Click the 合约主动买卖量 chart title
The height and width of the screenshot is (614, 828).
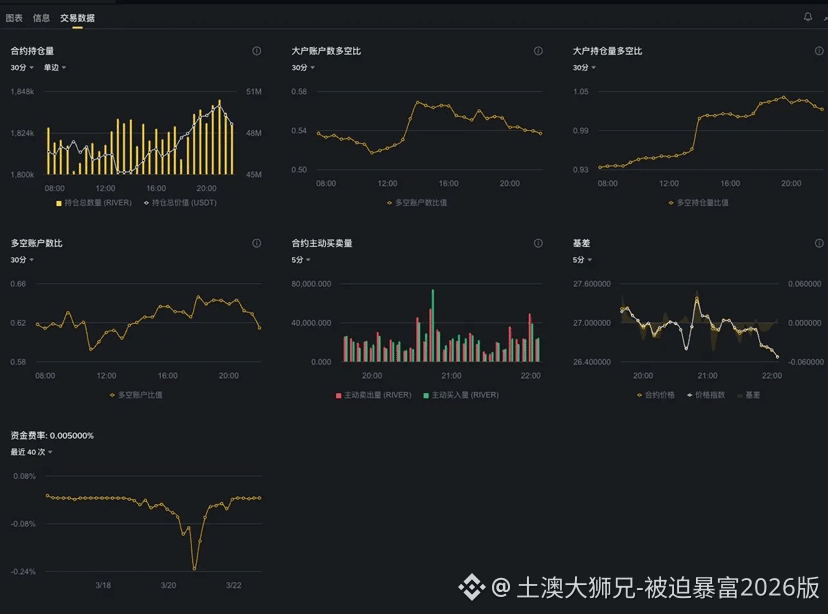[322, 243]
